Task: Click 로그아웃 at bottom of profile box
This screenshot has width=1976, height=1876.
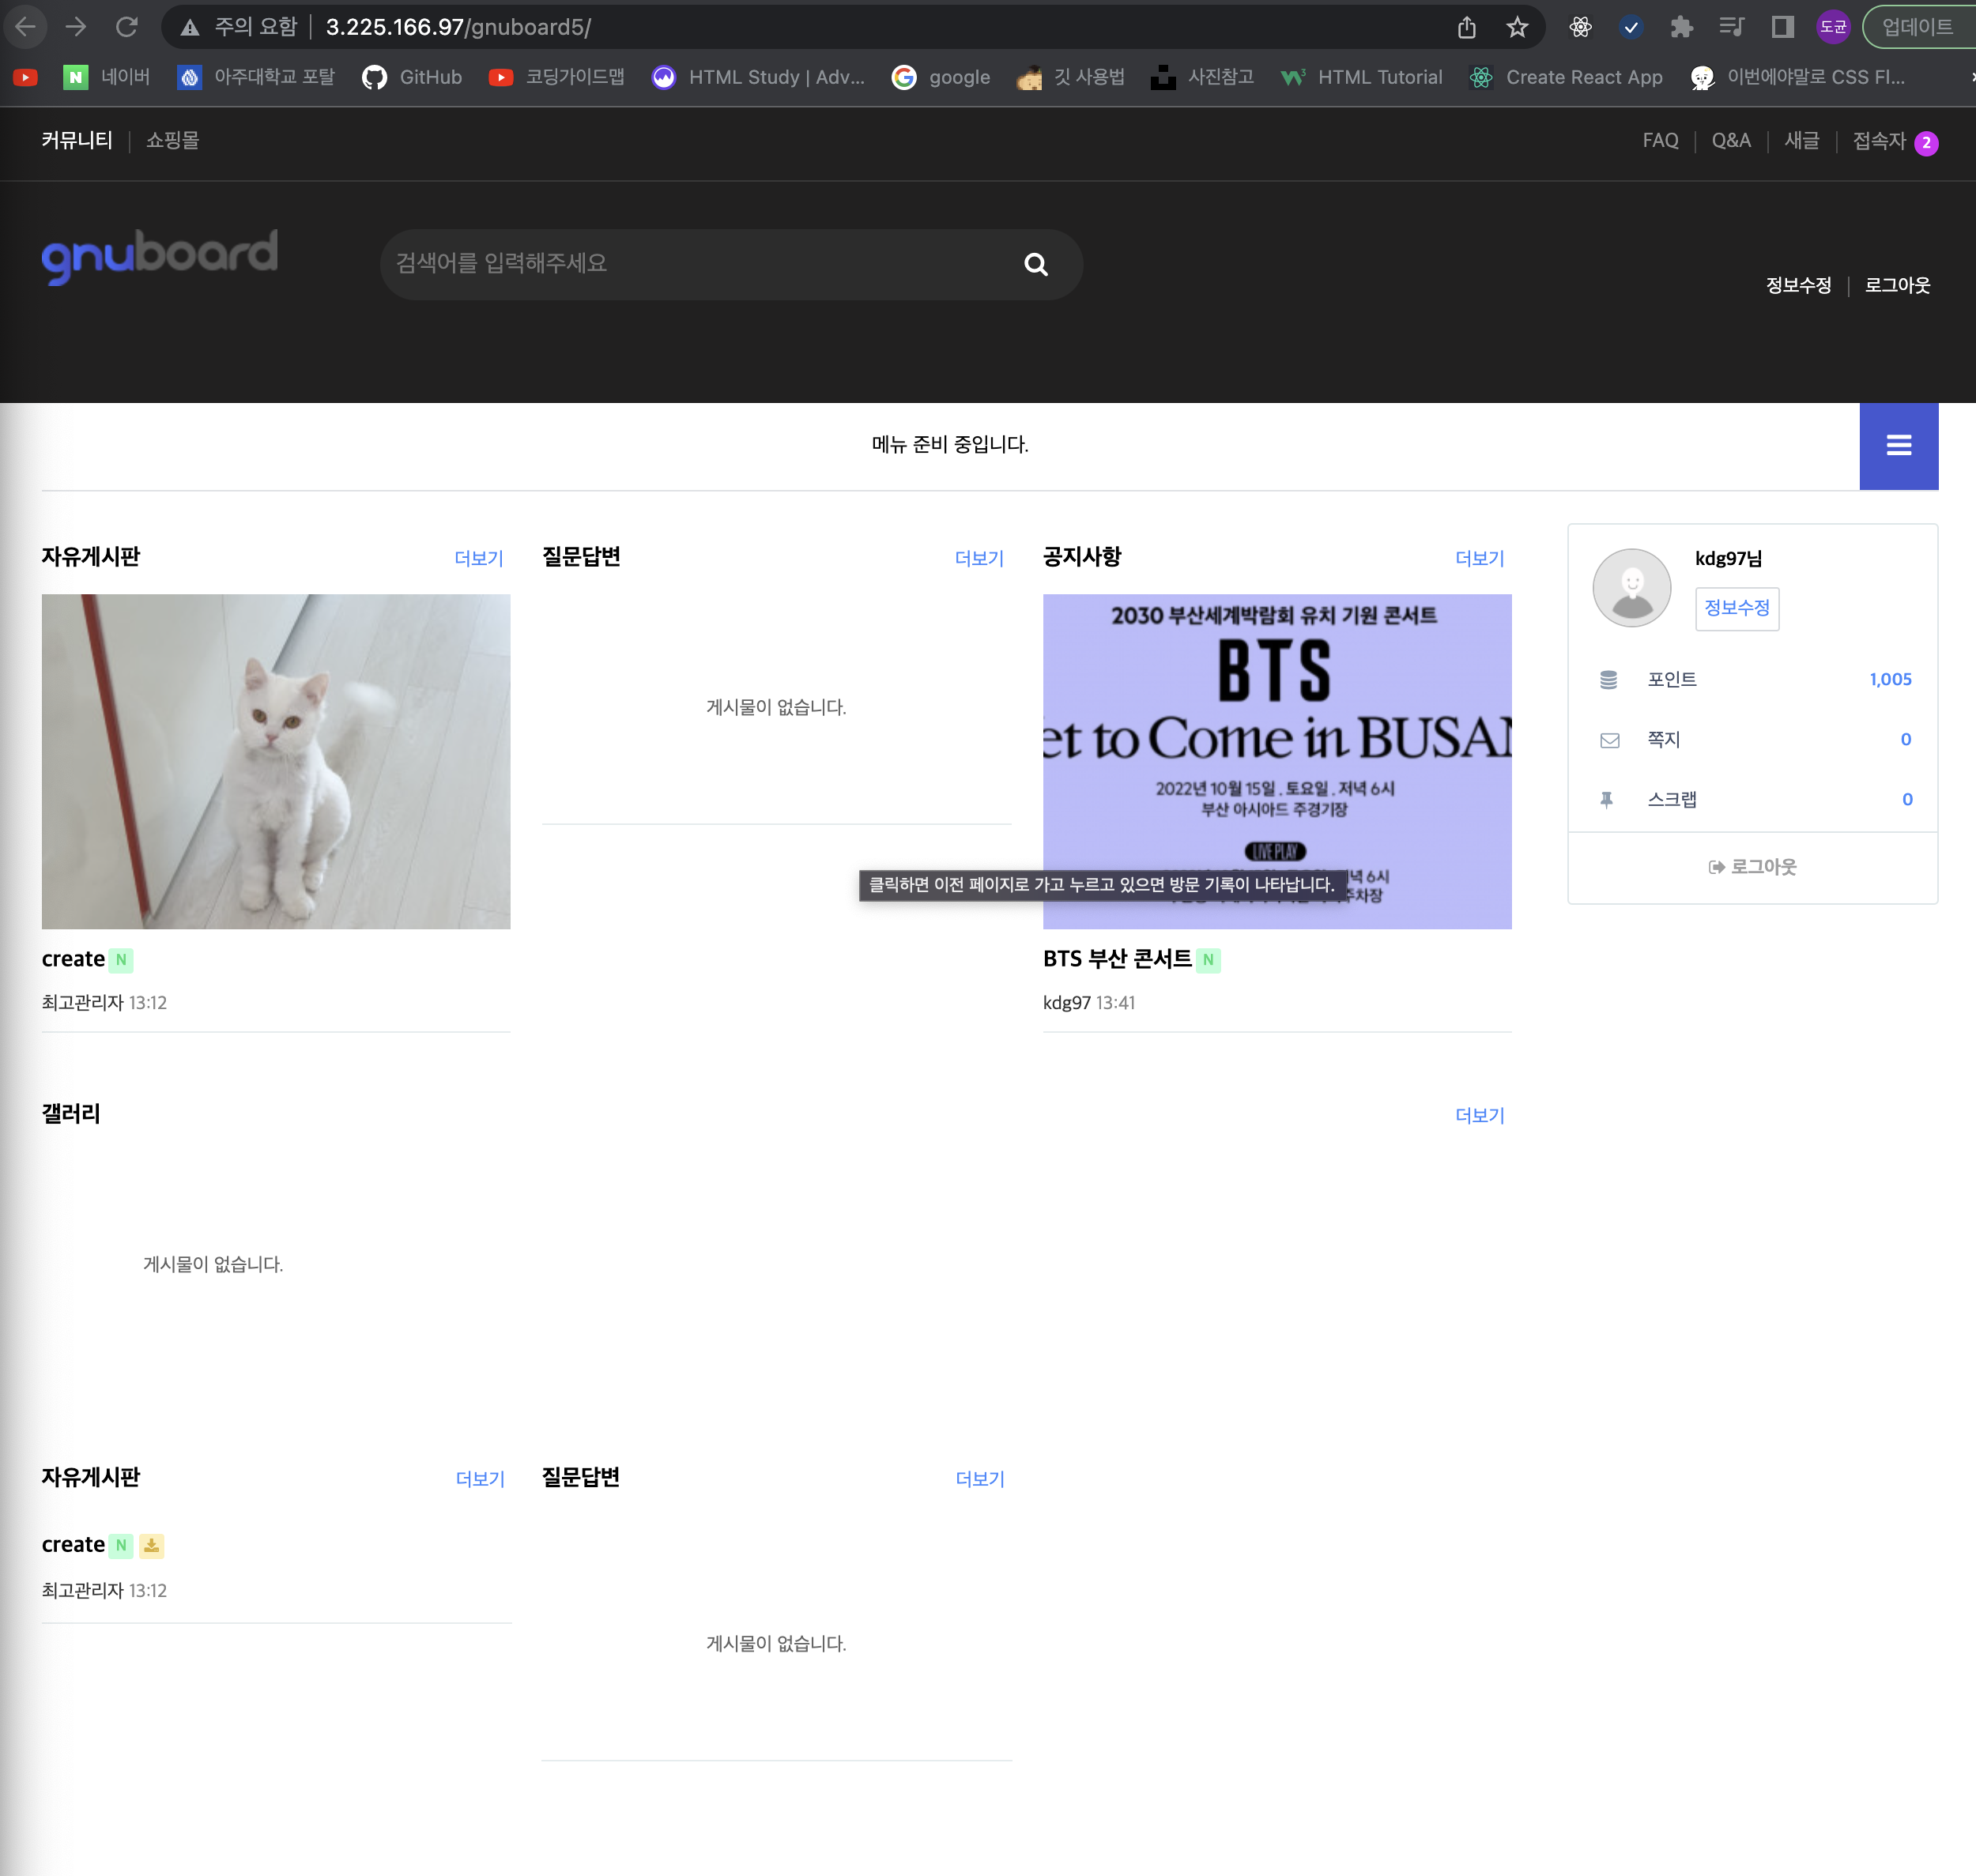Action: (x=1752, y=867)
